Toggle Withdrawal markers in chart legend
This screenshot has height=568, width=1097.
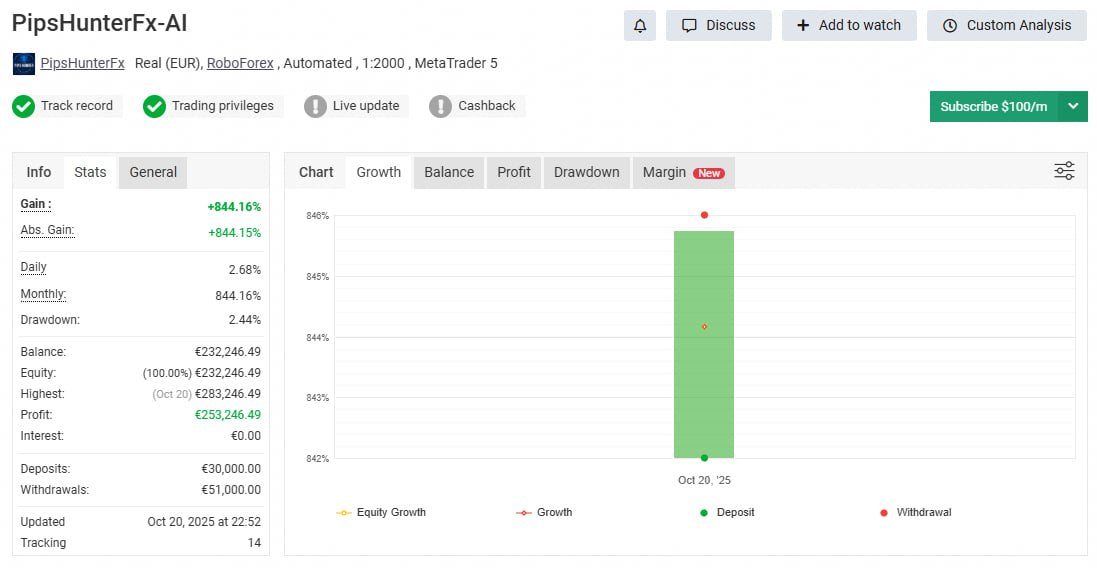pos(915,512)
